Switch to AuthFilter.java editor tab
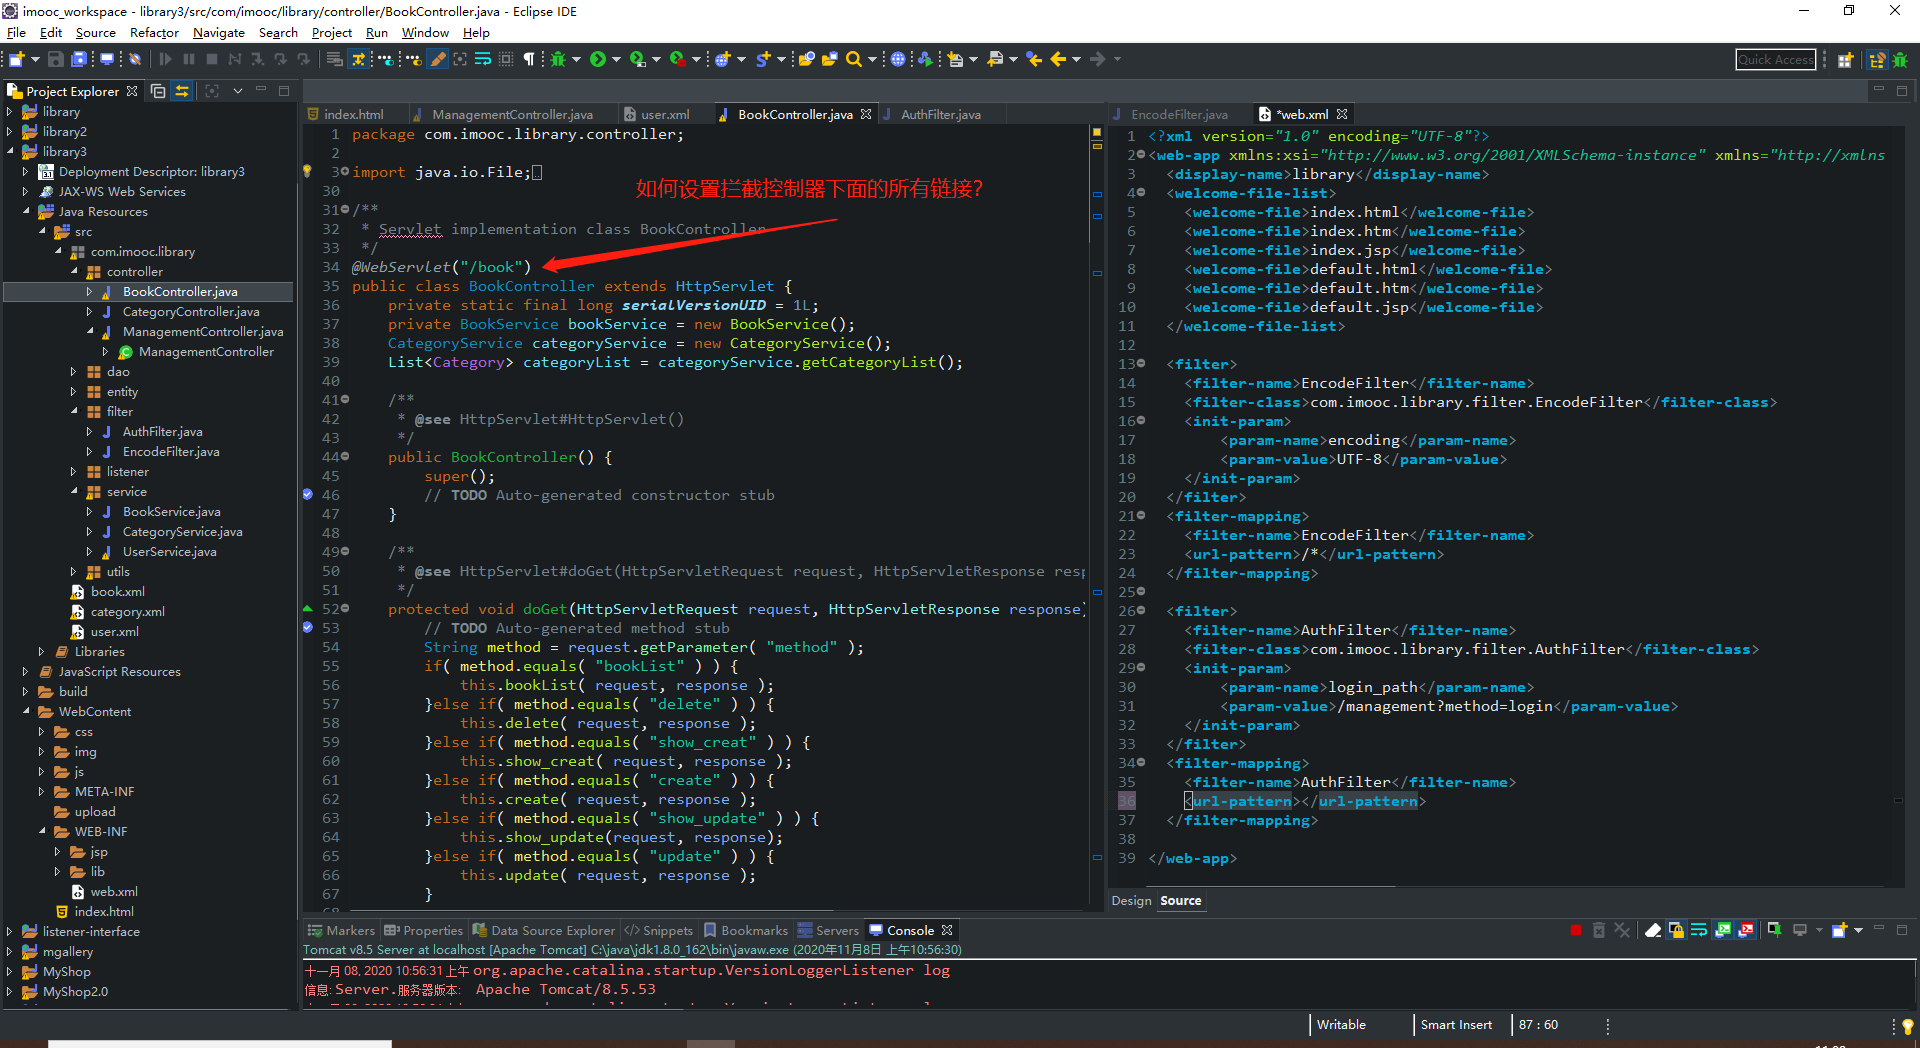Screen dimensions: 1920x1048 (940, 115)
